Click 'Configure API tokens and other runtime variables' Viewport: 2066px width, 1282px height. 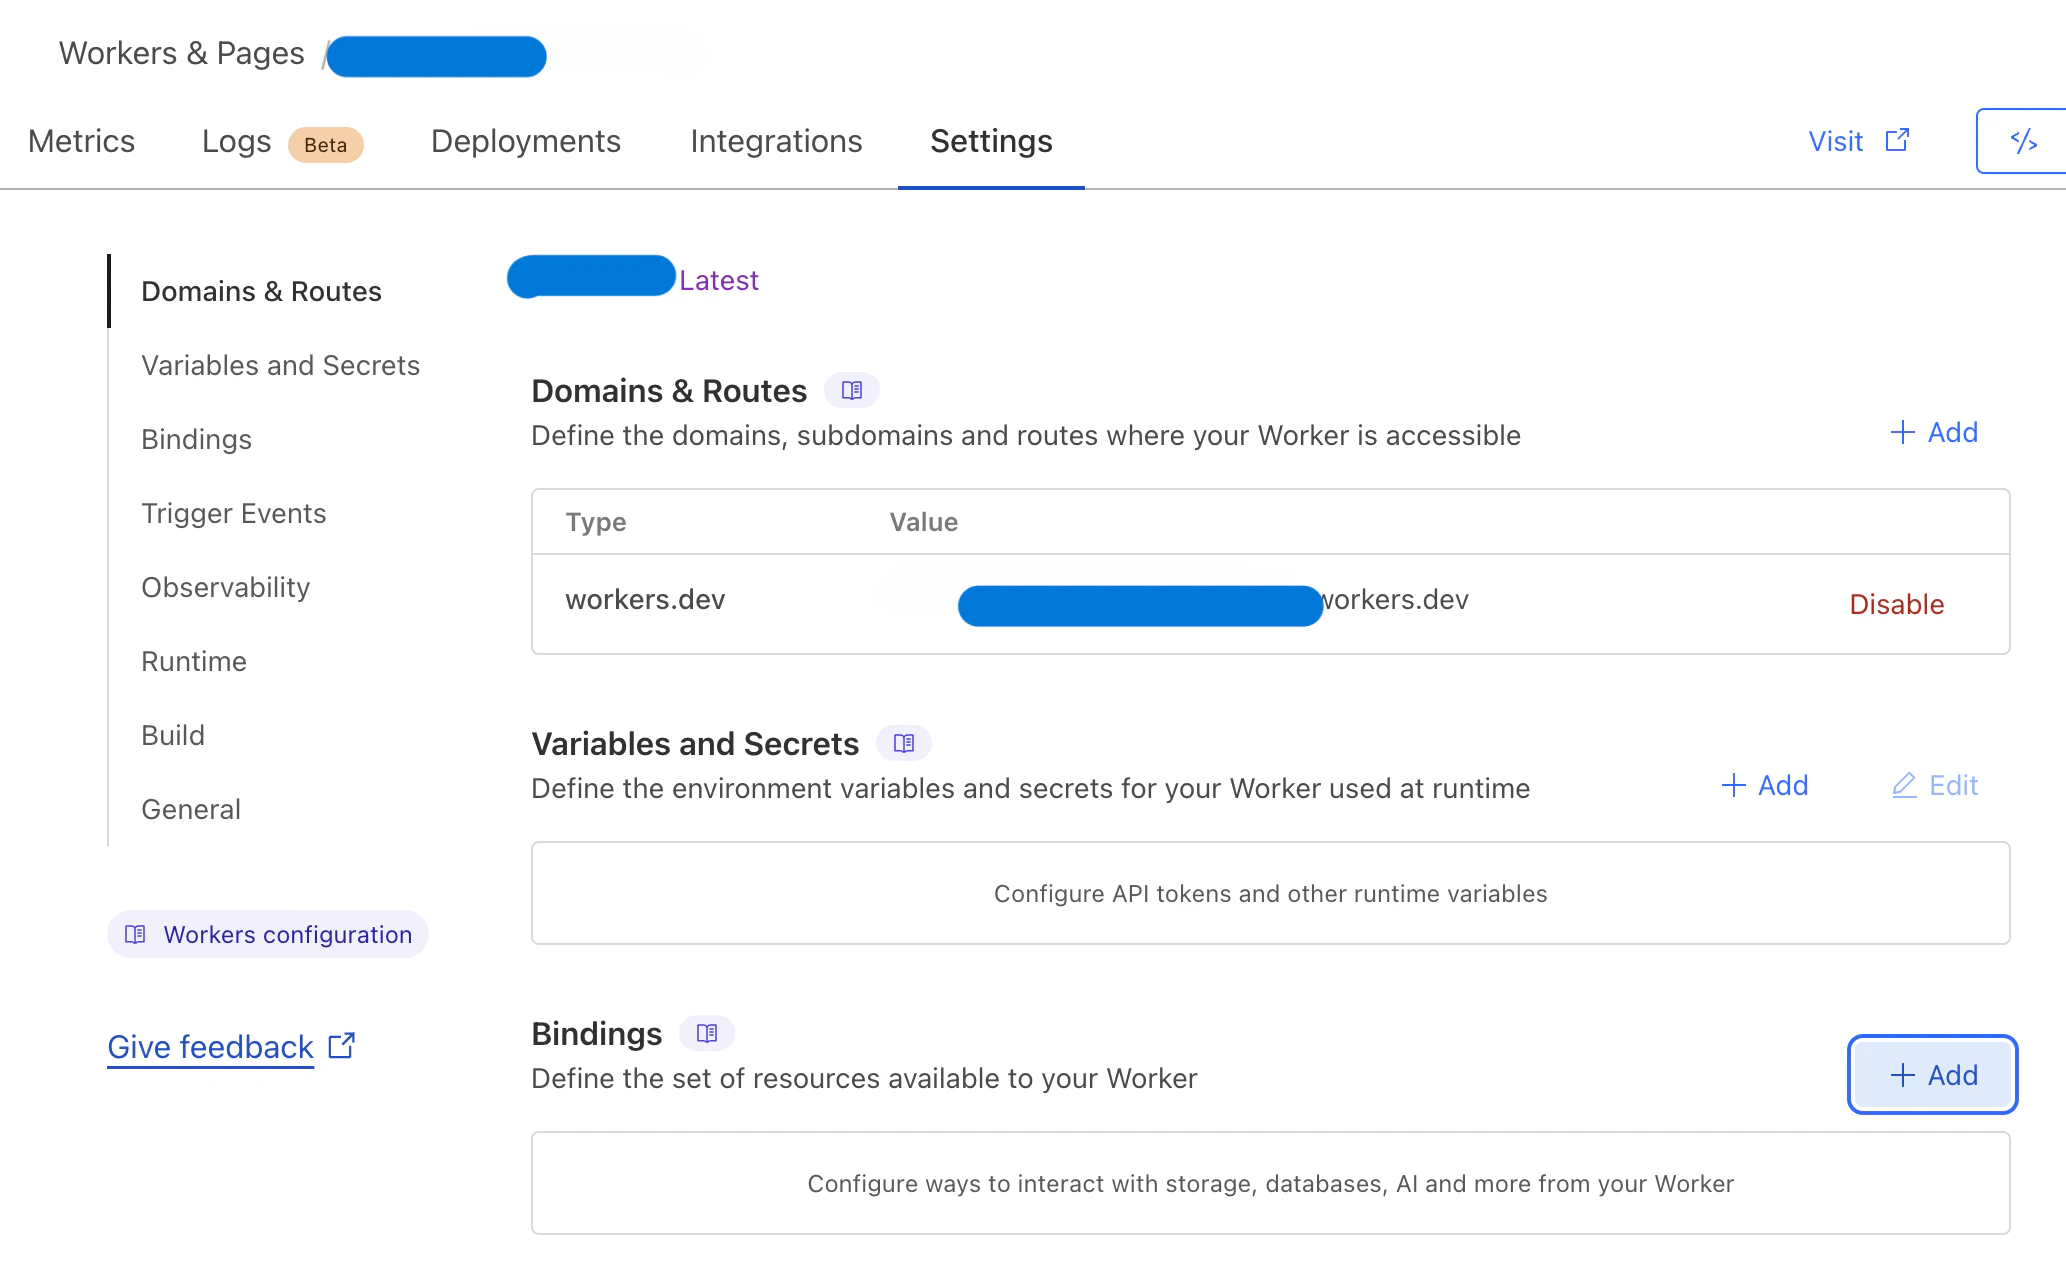click(x=1270, y=893)
